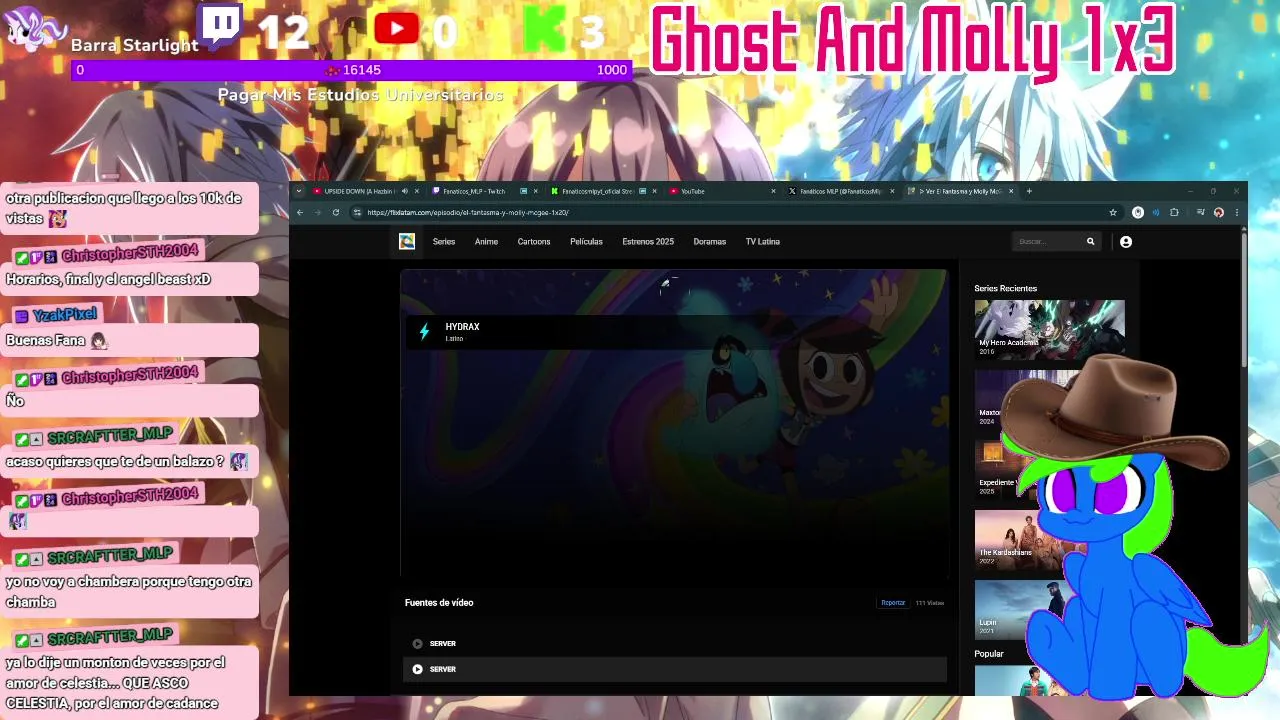Viewport: 1280px width, 720px height.
Task: Switch to Fanaticosmlpyt_oficial Stream tab
Action: coord(598,191)
